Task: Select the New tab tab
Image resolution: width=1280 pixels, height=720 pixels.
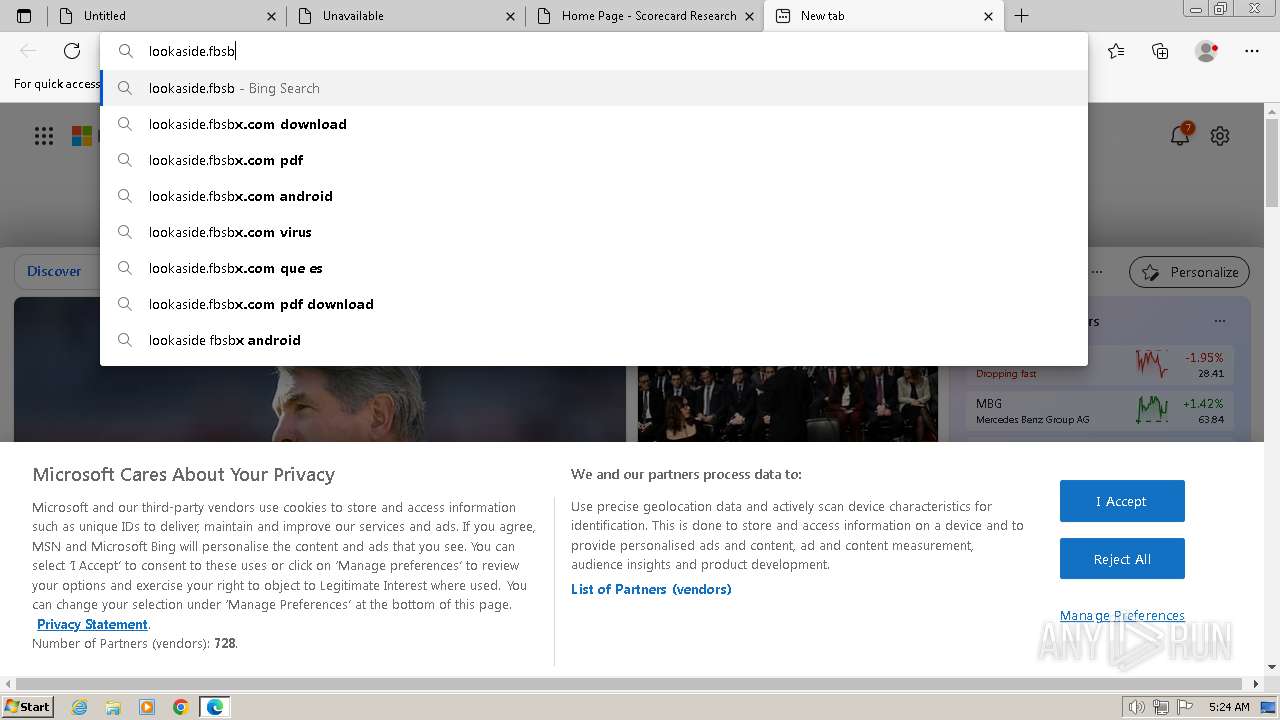Action: [884, 16]
